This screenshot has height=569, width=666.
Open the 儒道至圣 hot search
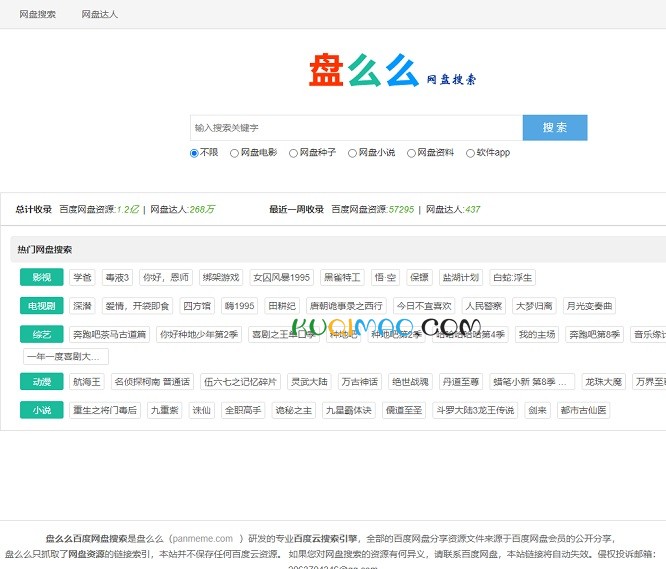404,410
